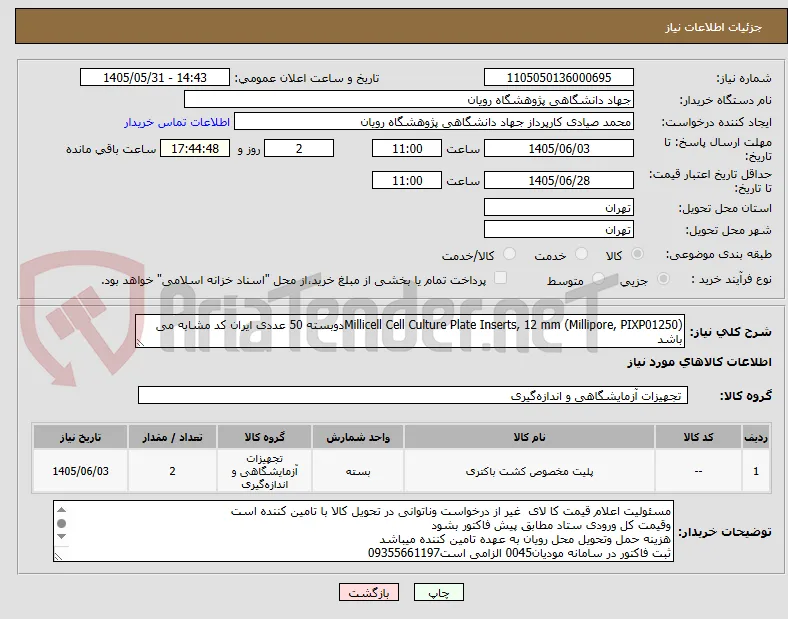Toggle the Islamic treasury payment checkbox

pyautogui.click(x=501, y=278)
